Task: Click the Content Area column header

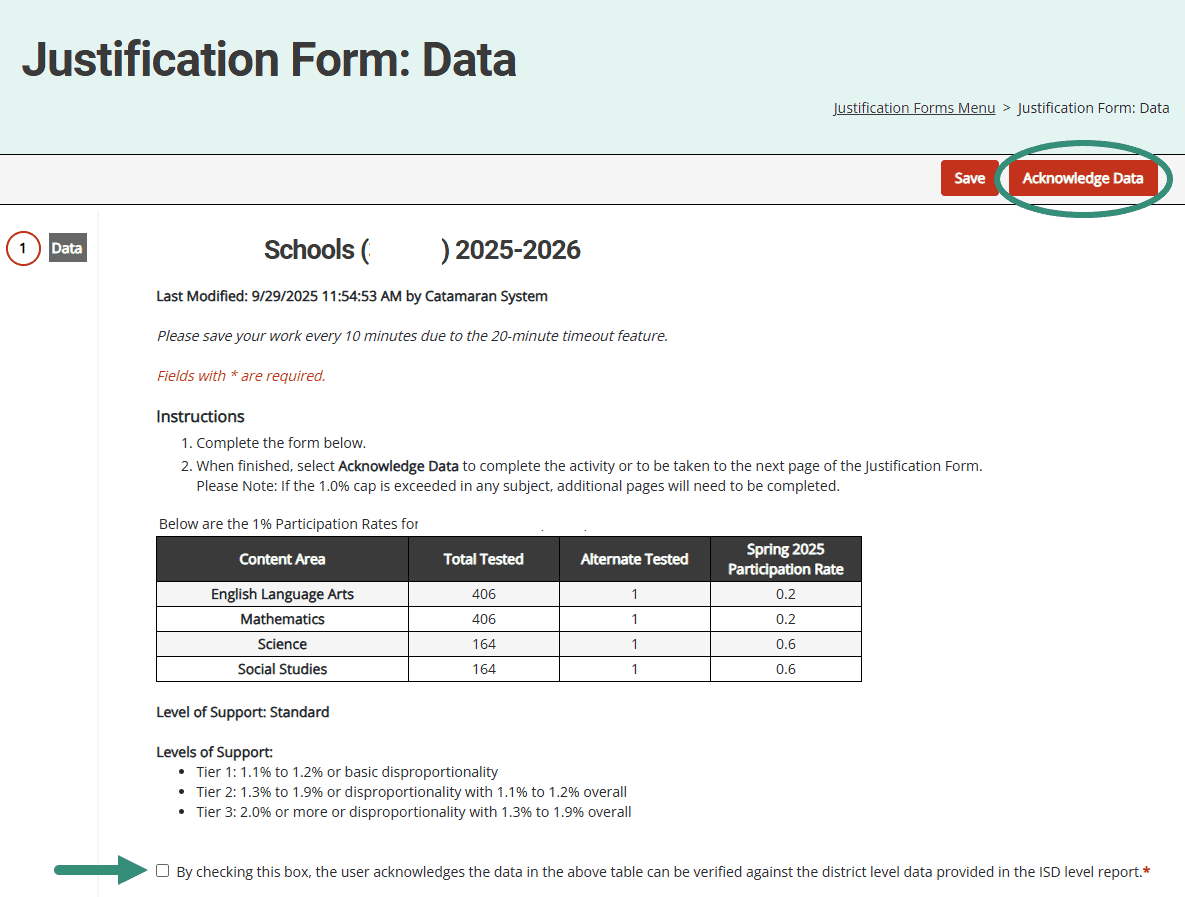Action: pos(282,559)
